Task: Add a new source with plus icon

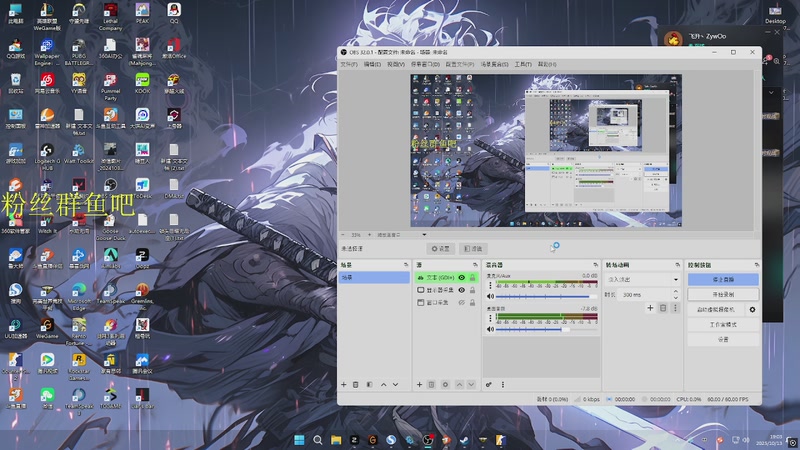Action: (x=419, y=385)
